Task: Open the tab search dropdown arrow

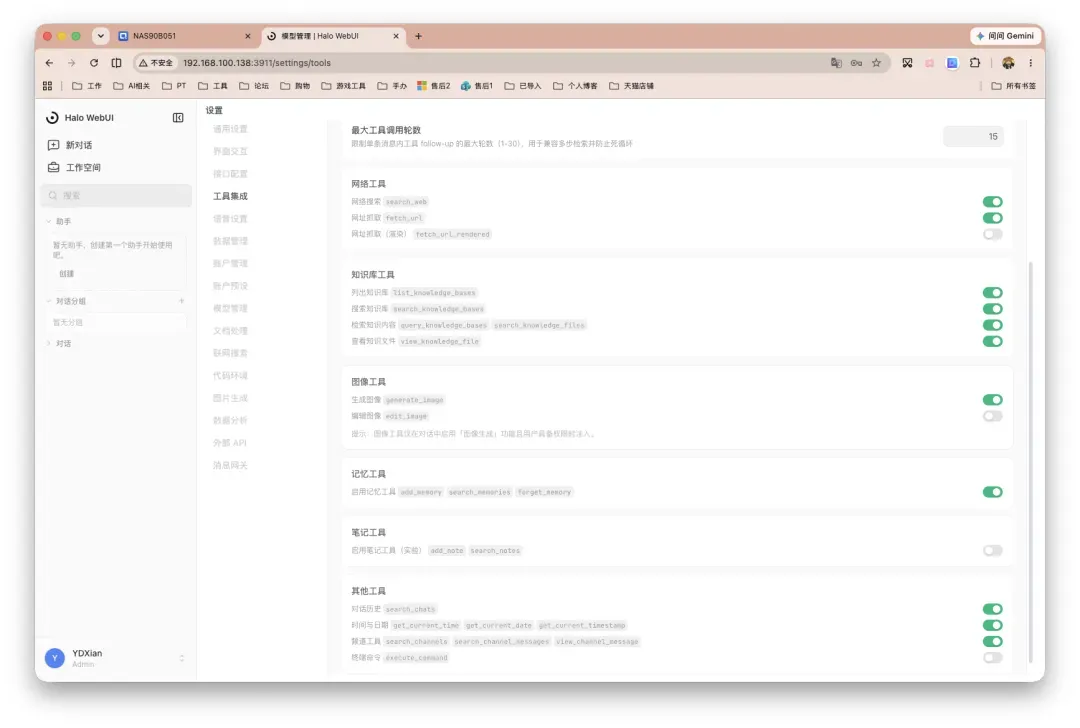Action: pyautogui.click(x=101, y=36)
